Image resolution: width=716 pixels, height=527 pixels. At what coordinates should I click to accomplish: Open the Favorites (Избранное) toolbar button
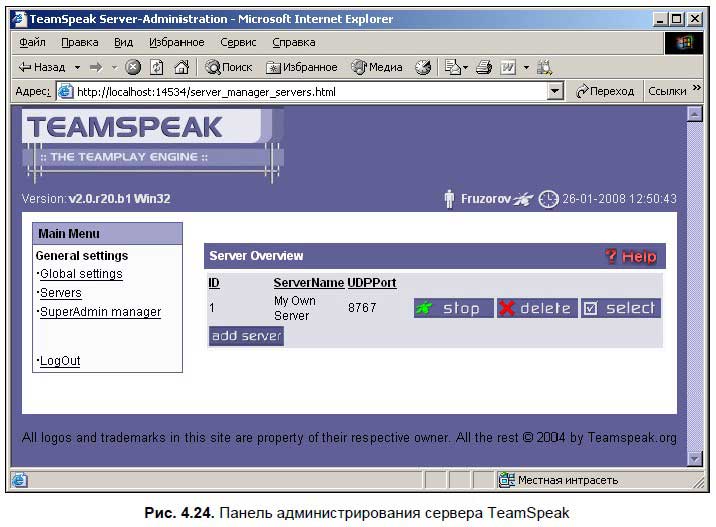[x=302, y=67]
